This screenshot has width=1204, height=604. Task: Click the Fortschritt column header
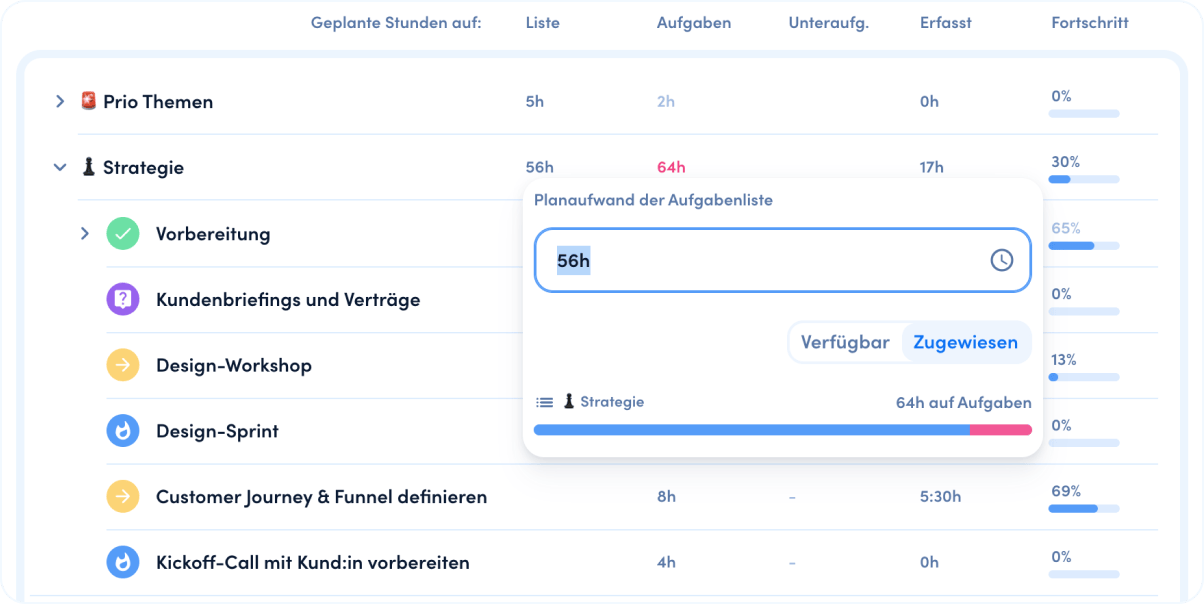tap(1090, 22)
